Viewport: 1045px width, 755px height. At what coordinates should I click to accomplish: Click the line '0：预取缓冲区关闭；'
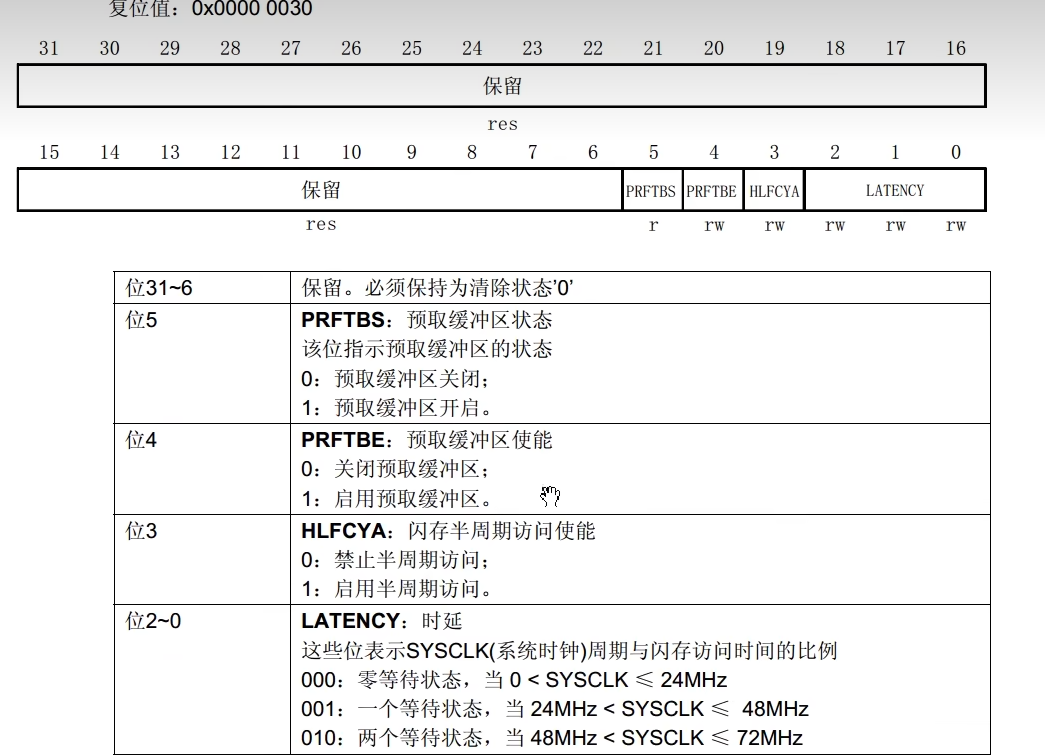[x=396, y=379]
